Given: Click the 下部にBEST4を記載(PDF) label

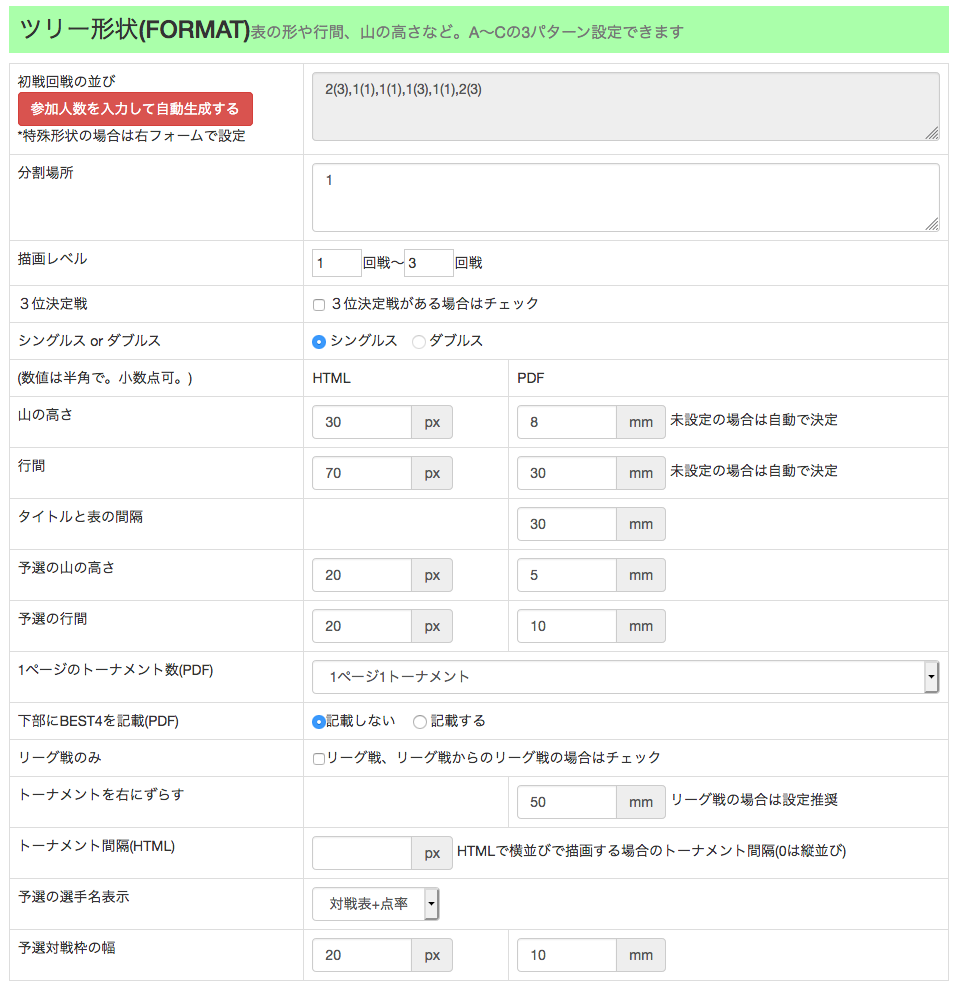Looking at the screenshot, I should [x=98, y=721].
